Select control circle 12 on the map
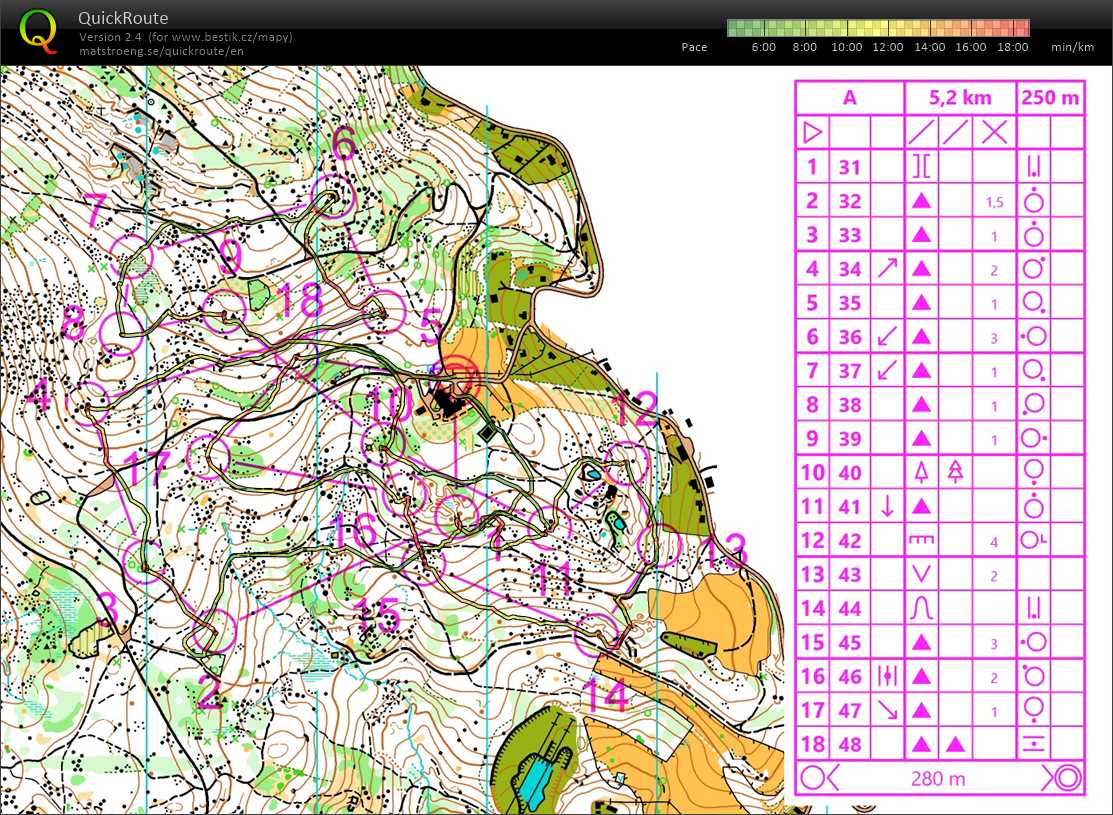This screenshot has height=815, width=1113. pos(628,463)
